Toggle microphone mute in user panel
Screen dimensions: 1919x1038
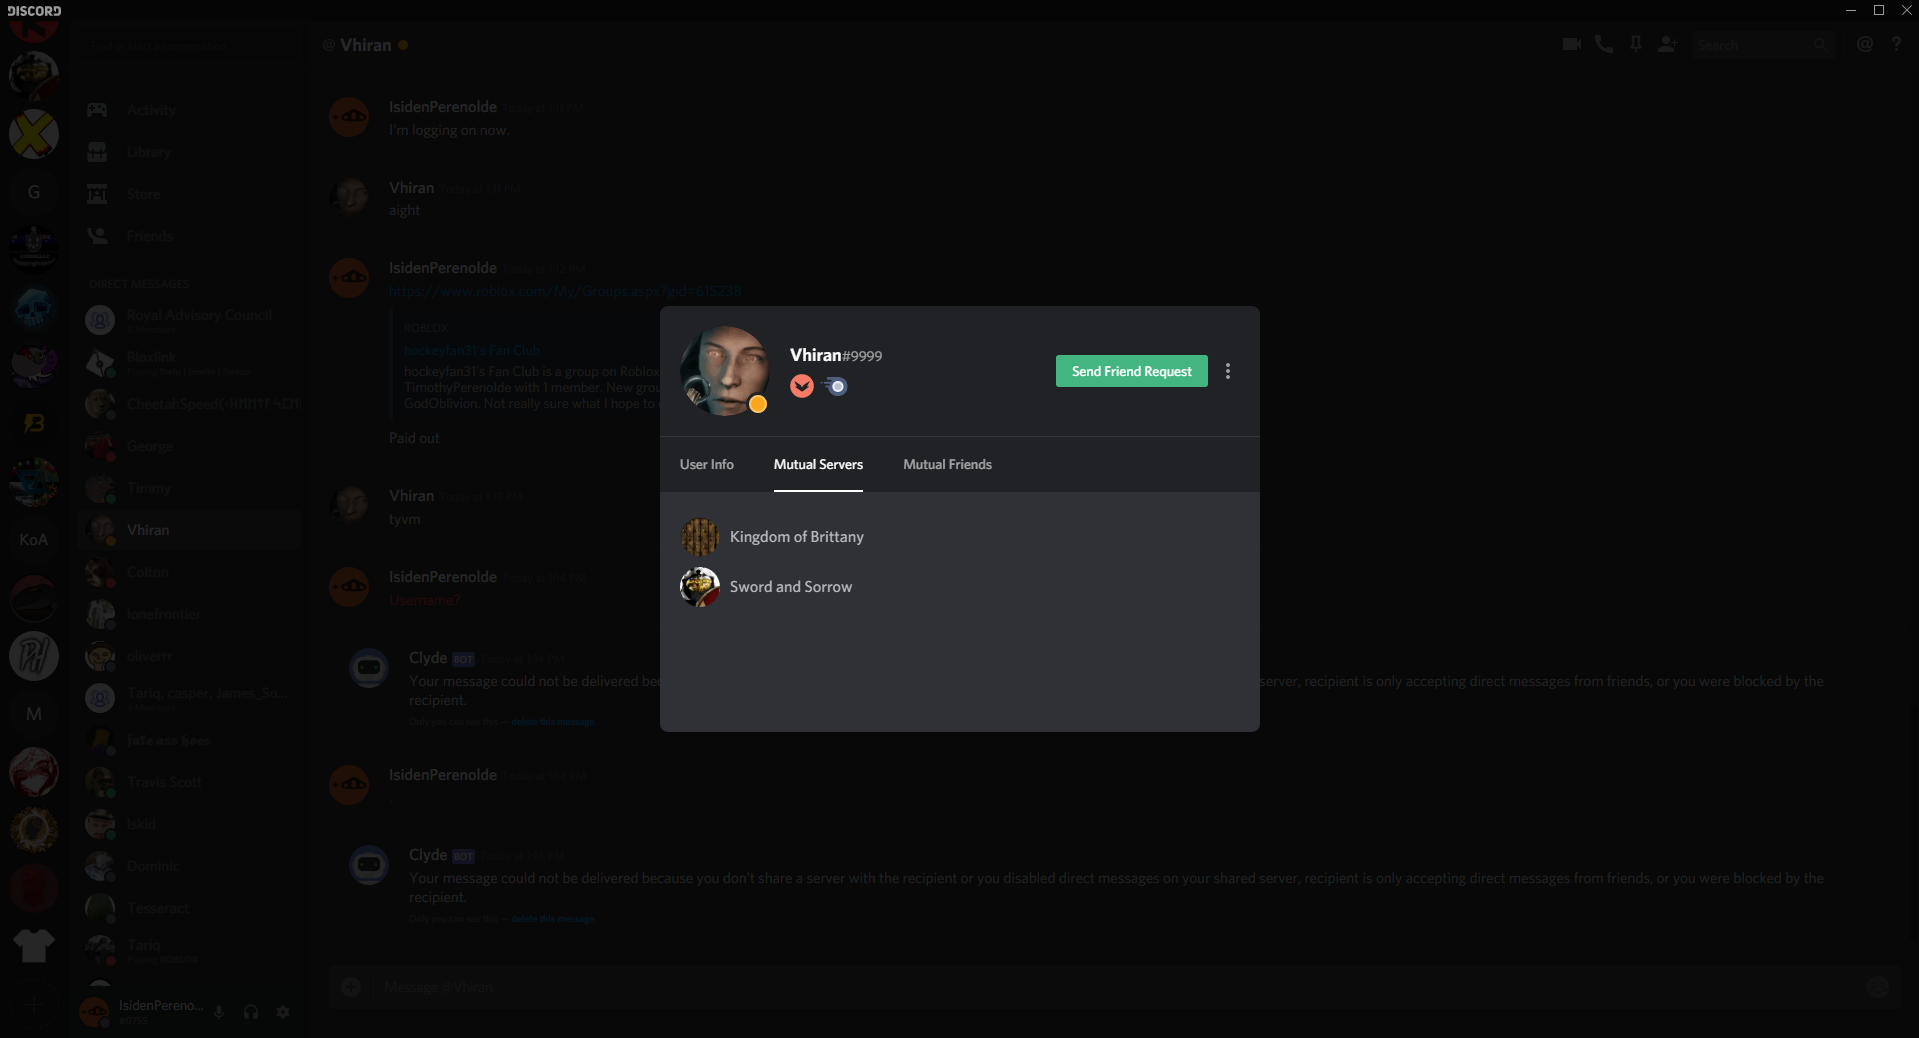click(x=219, y=1012)
